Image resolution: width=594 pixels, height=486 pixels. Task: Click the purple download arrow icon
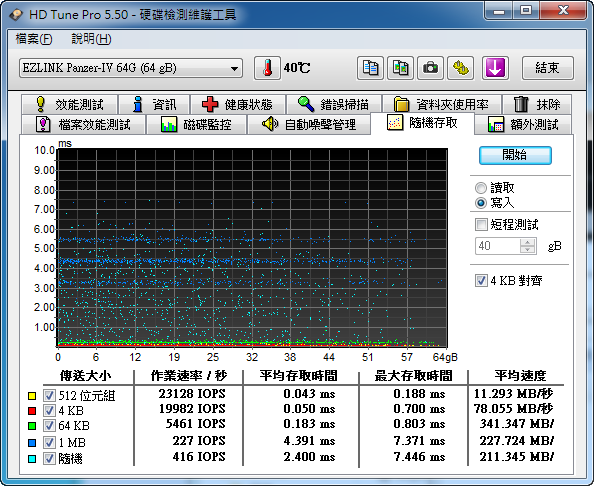(495, 68)
